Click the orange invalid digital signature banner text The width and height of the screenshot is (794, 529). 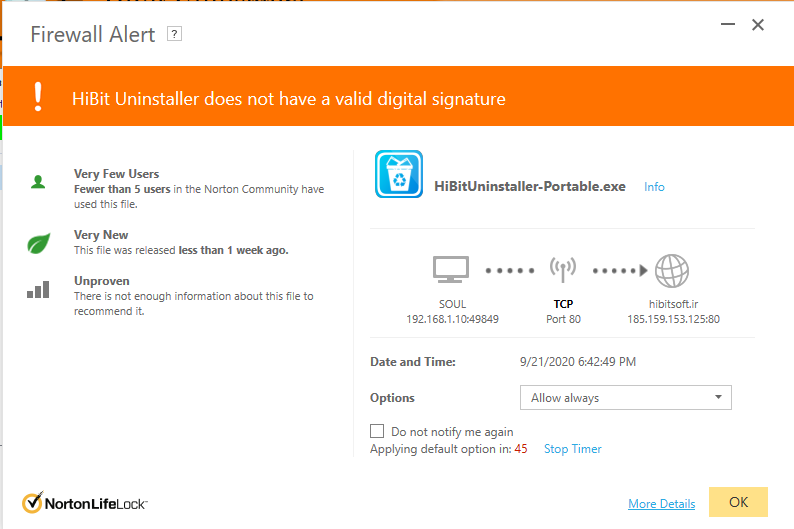pyautogui.click(x=289, y=98)
